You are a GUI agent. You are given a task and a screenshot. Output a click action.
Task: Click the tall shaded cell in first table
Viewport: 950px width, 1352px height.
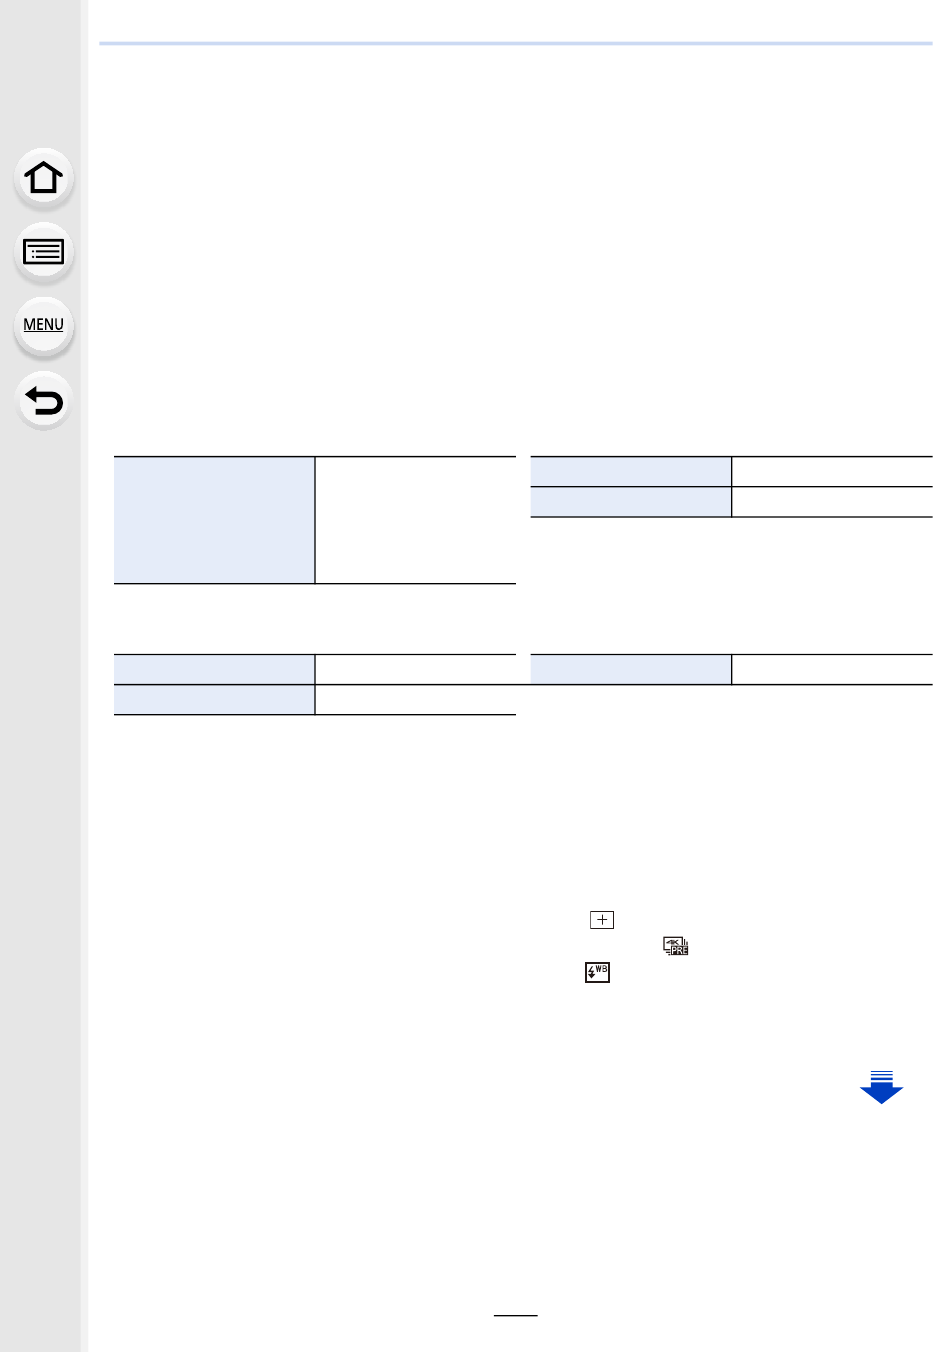pos(214,520)
